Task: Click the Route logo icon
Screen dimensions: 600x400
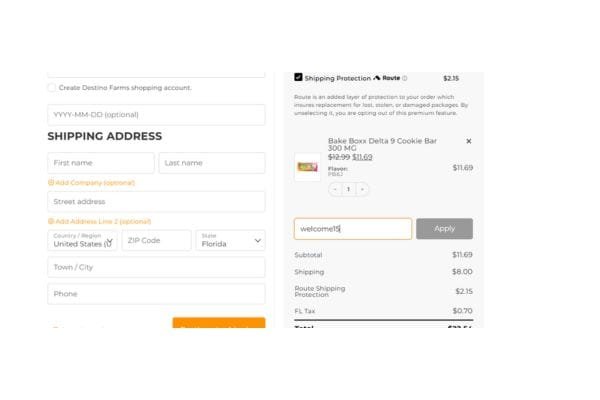Action: [377, 78]
